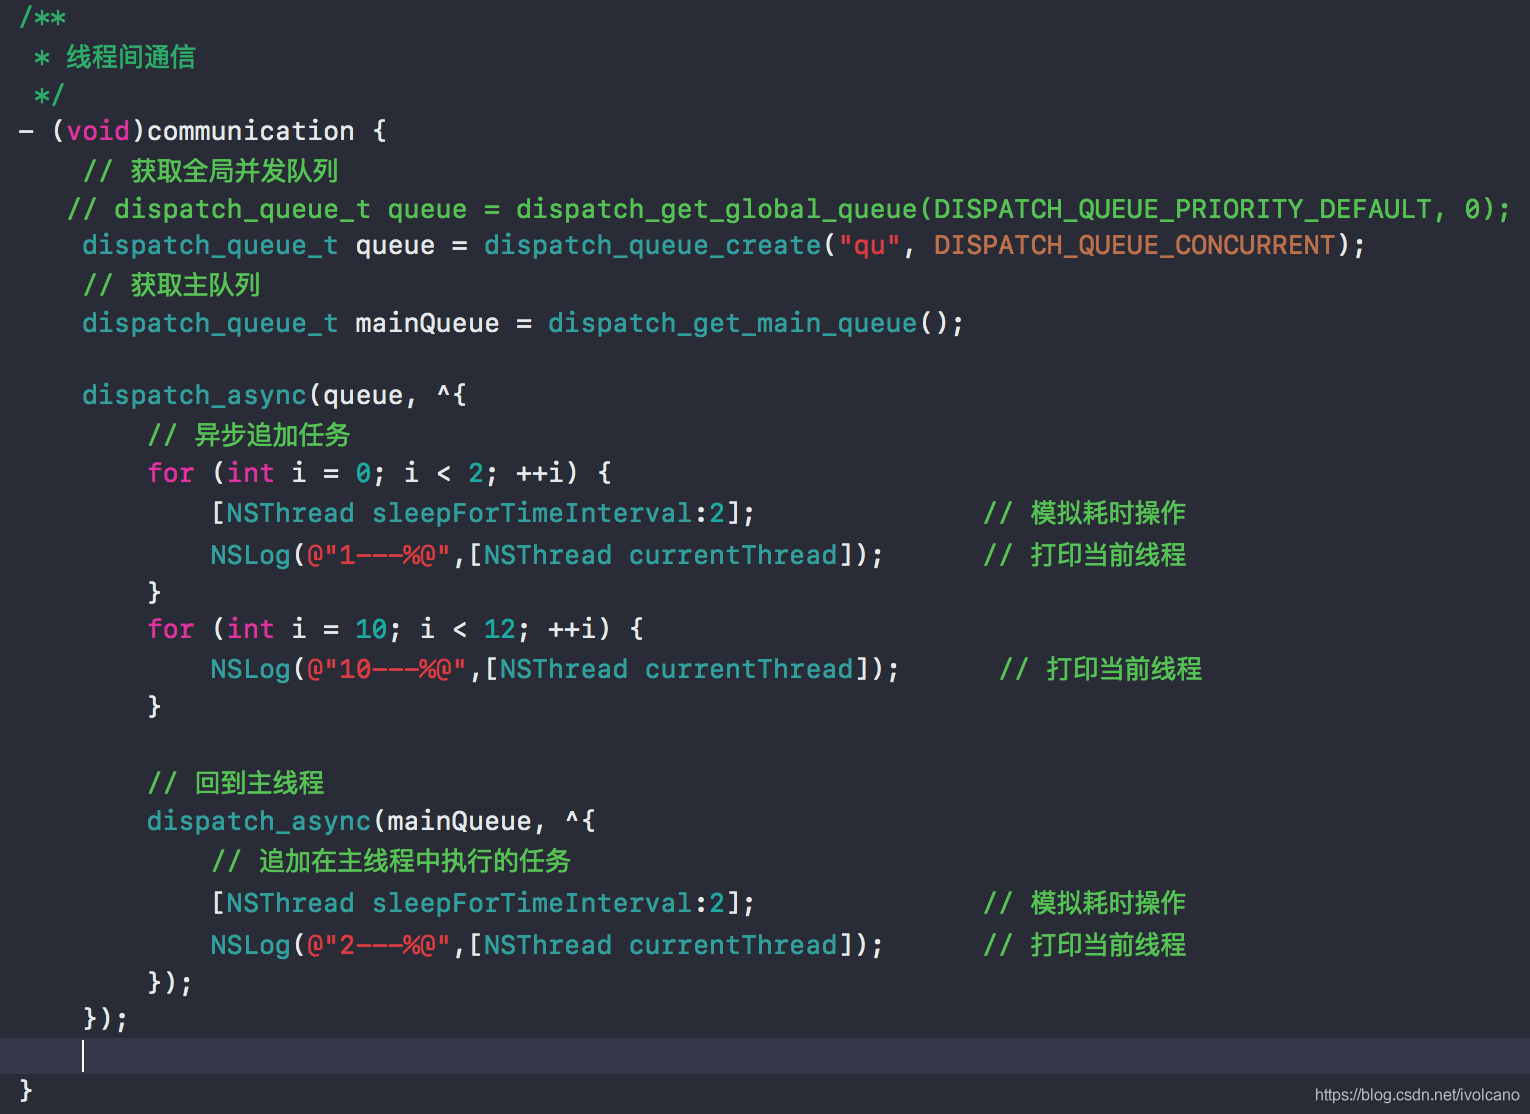Click the 线程间通信 comment text

click(x=131, y=57)
